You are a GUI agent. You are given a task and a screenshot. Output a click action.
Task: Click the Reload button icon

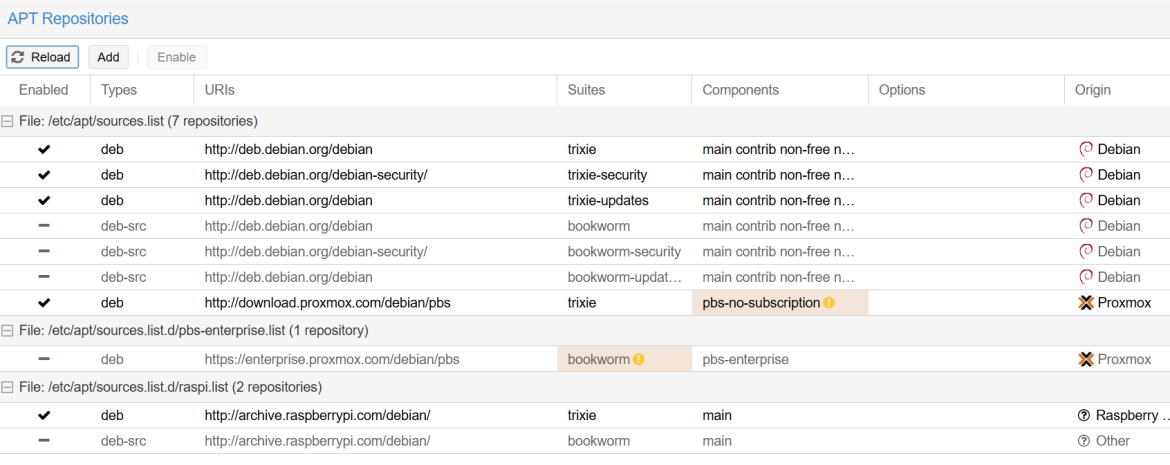pyautogui.click(x=19, y=57)
